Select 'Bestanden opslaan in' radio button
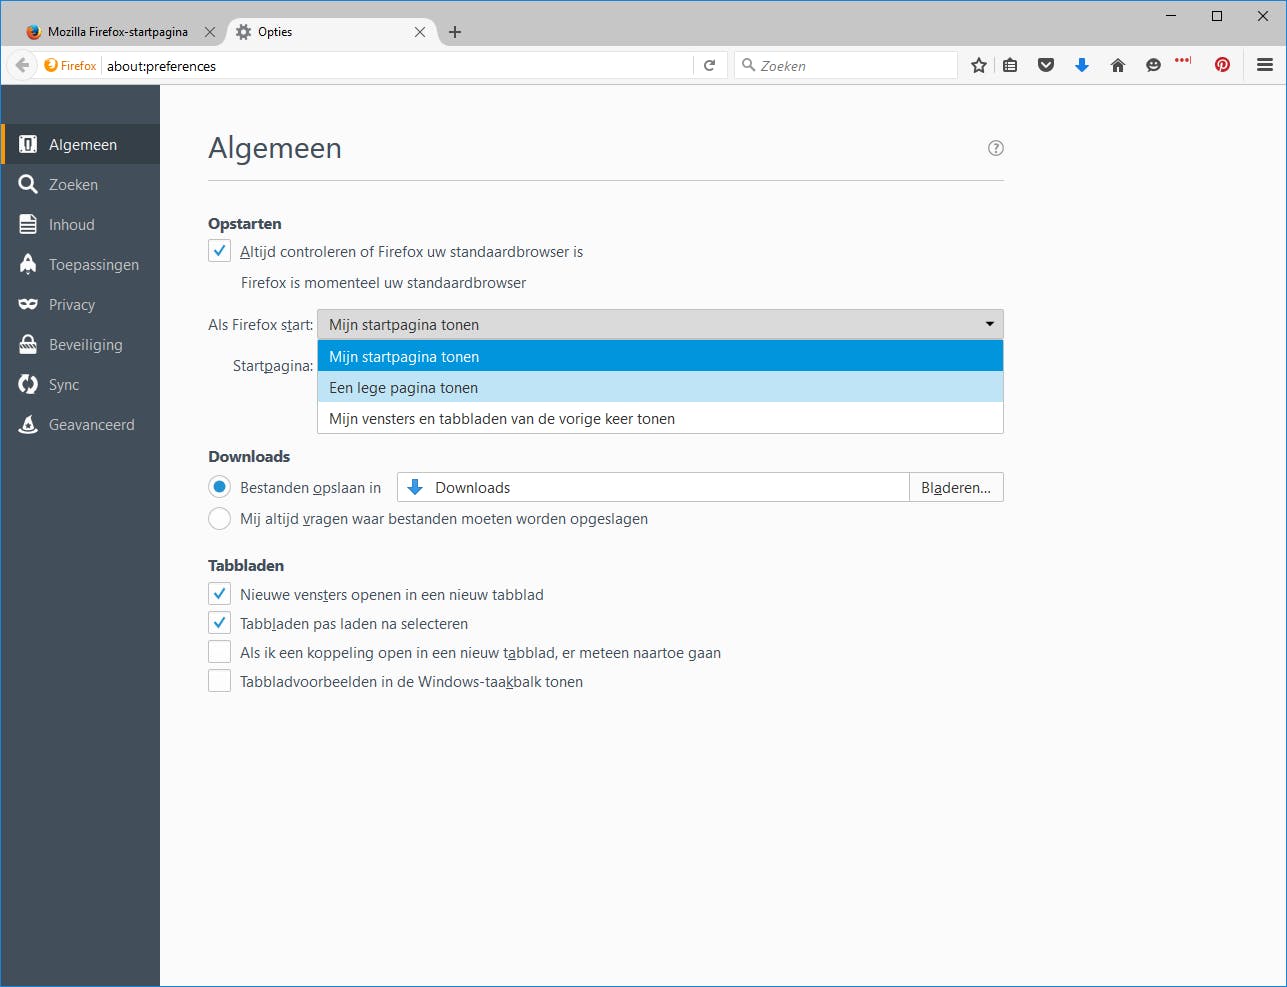Viewport: 1287px width, 987px height. tap(220, 487)
